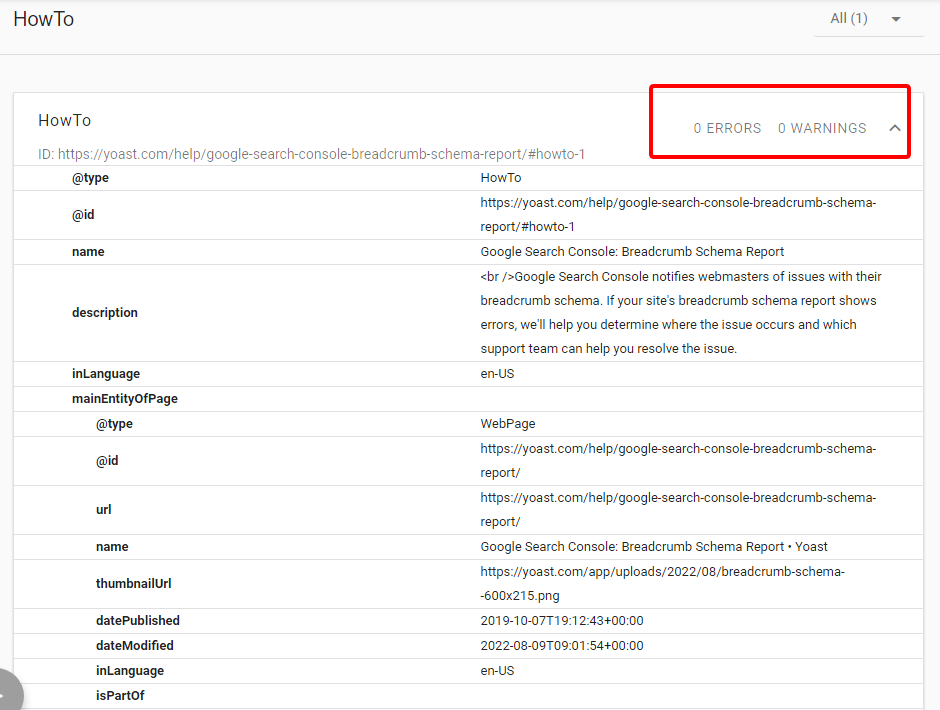The image size is (940, 710).
Task: Click the HowTo card heading
Action: (65, 121)
